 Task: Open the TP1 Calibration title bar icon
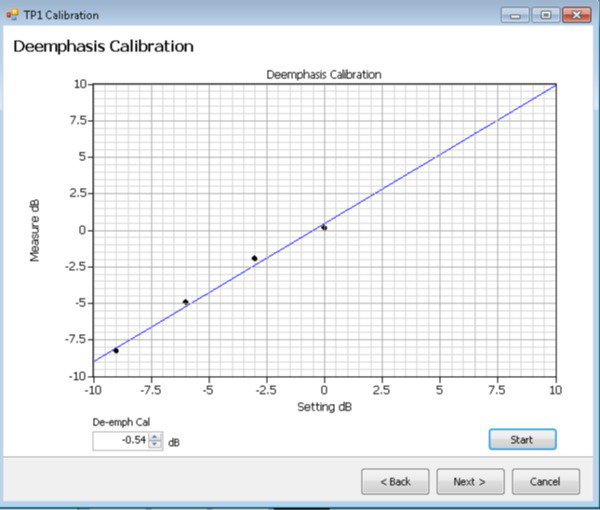coord(12,15)
